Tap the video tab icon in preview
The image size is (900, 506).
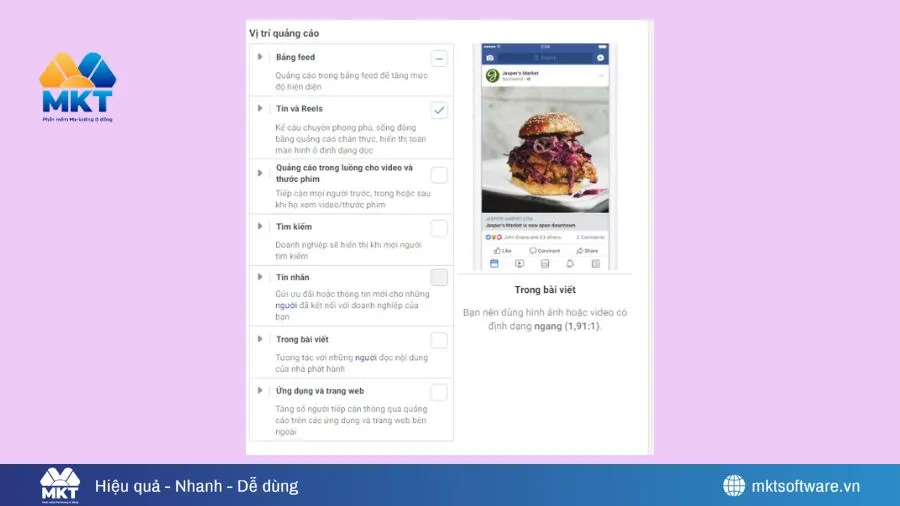pyautogui.click(x=519, y=264)
